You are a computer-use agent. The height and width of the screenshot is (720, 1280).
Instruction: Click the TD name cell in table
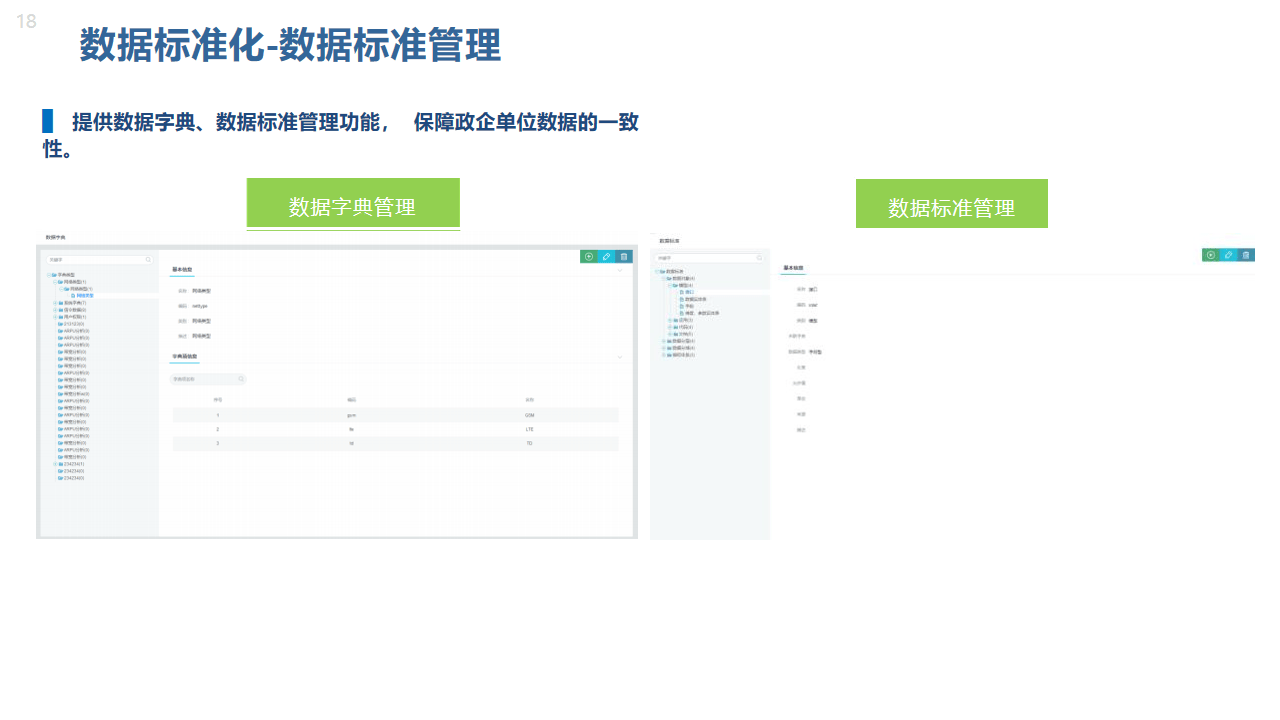(x=529, y=443)
